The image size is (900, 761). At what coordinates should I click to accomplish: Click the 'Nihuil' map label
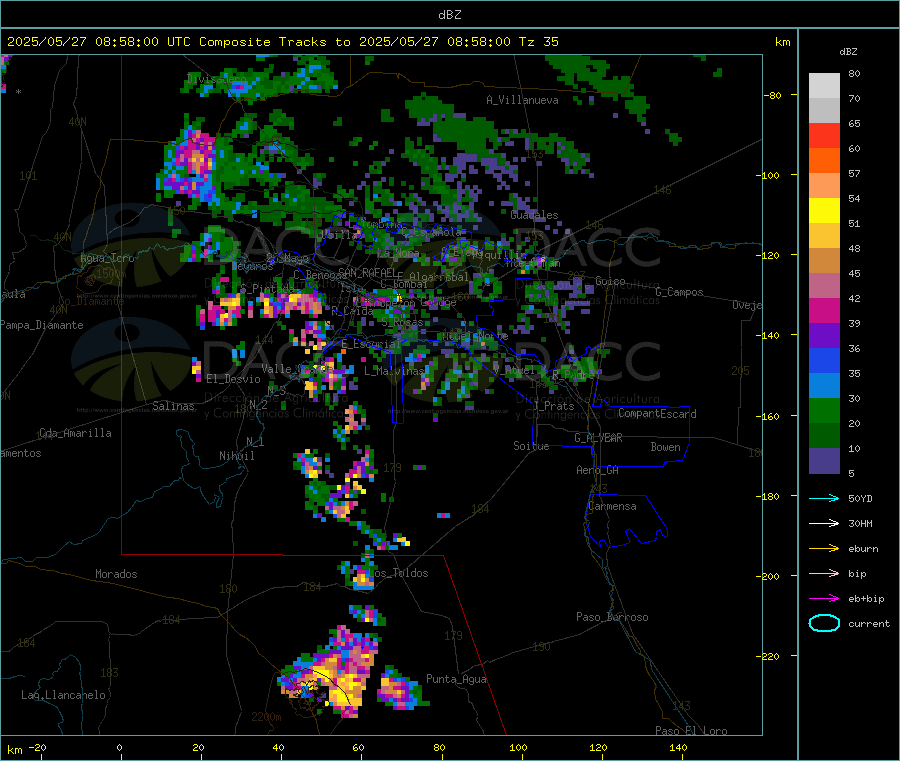[x=236, y=456]
